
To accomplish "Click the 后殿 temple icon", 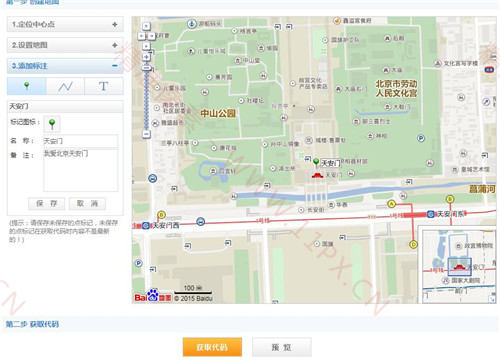I will [x=387, y=38].
